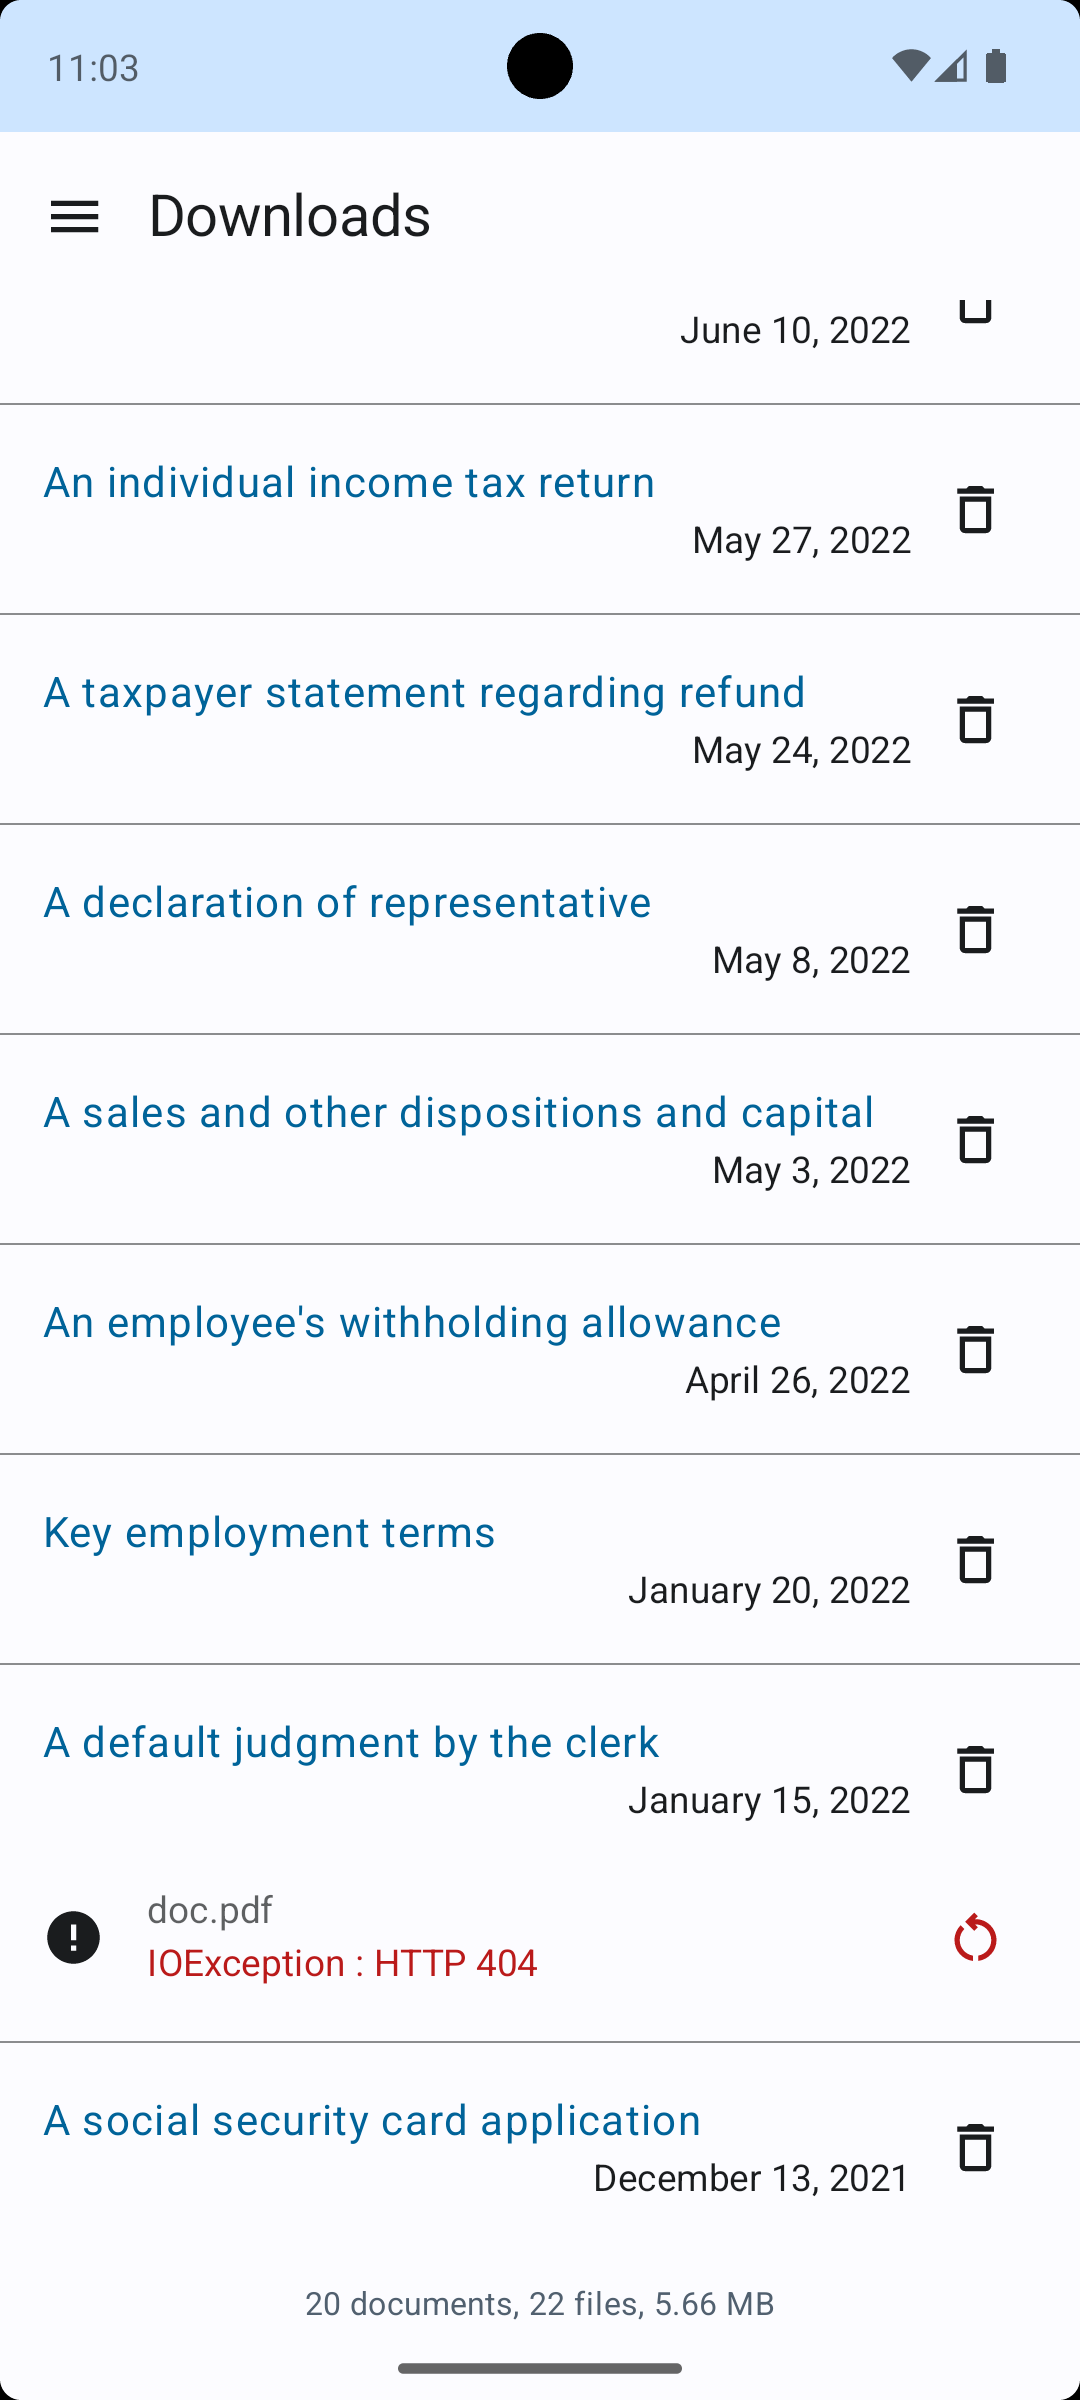Screen dimensions: 1080x2400
Task: Open 'A default judgment by the clerk'
Action: [351, 1742]
